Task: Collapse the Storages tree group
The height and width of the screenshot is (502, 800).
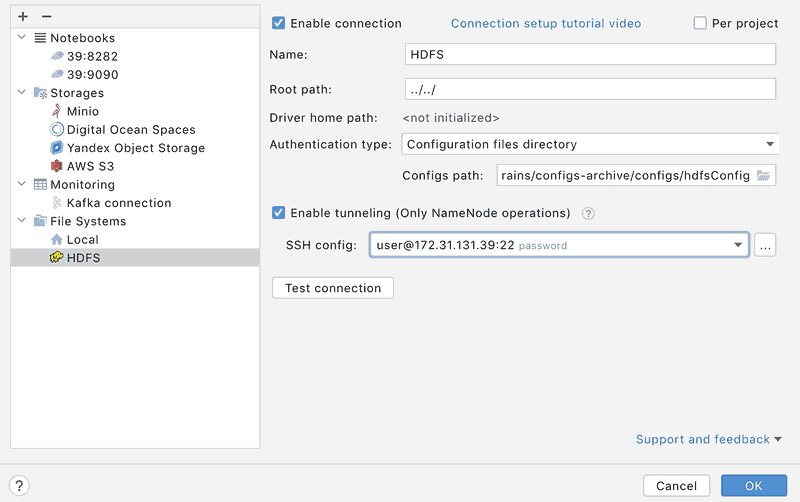Action: point(22,92)
